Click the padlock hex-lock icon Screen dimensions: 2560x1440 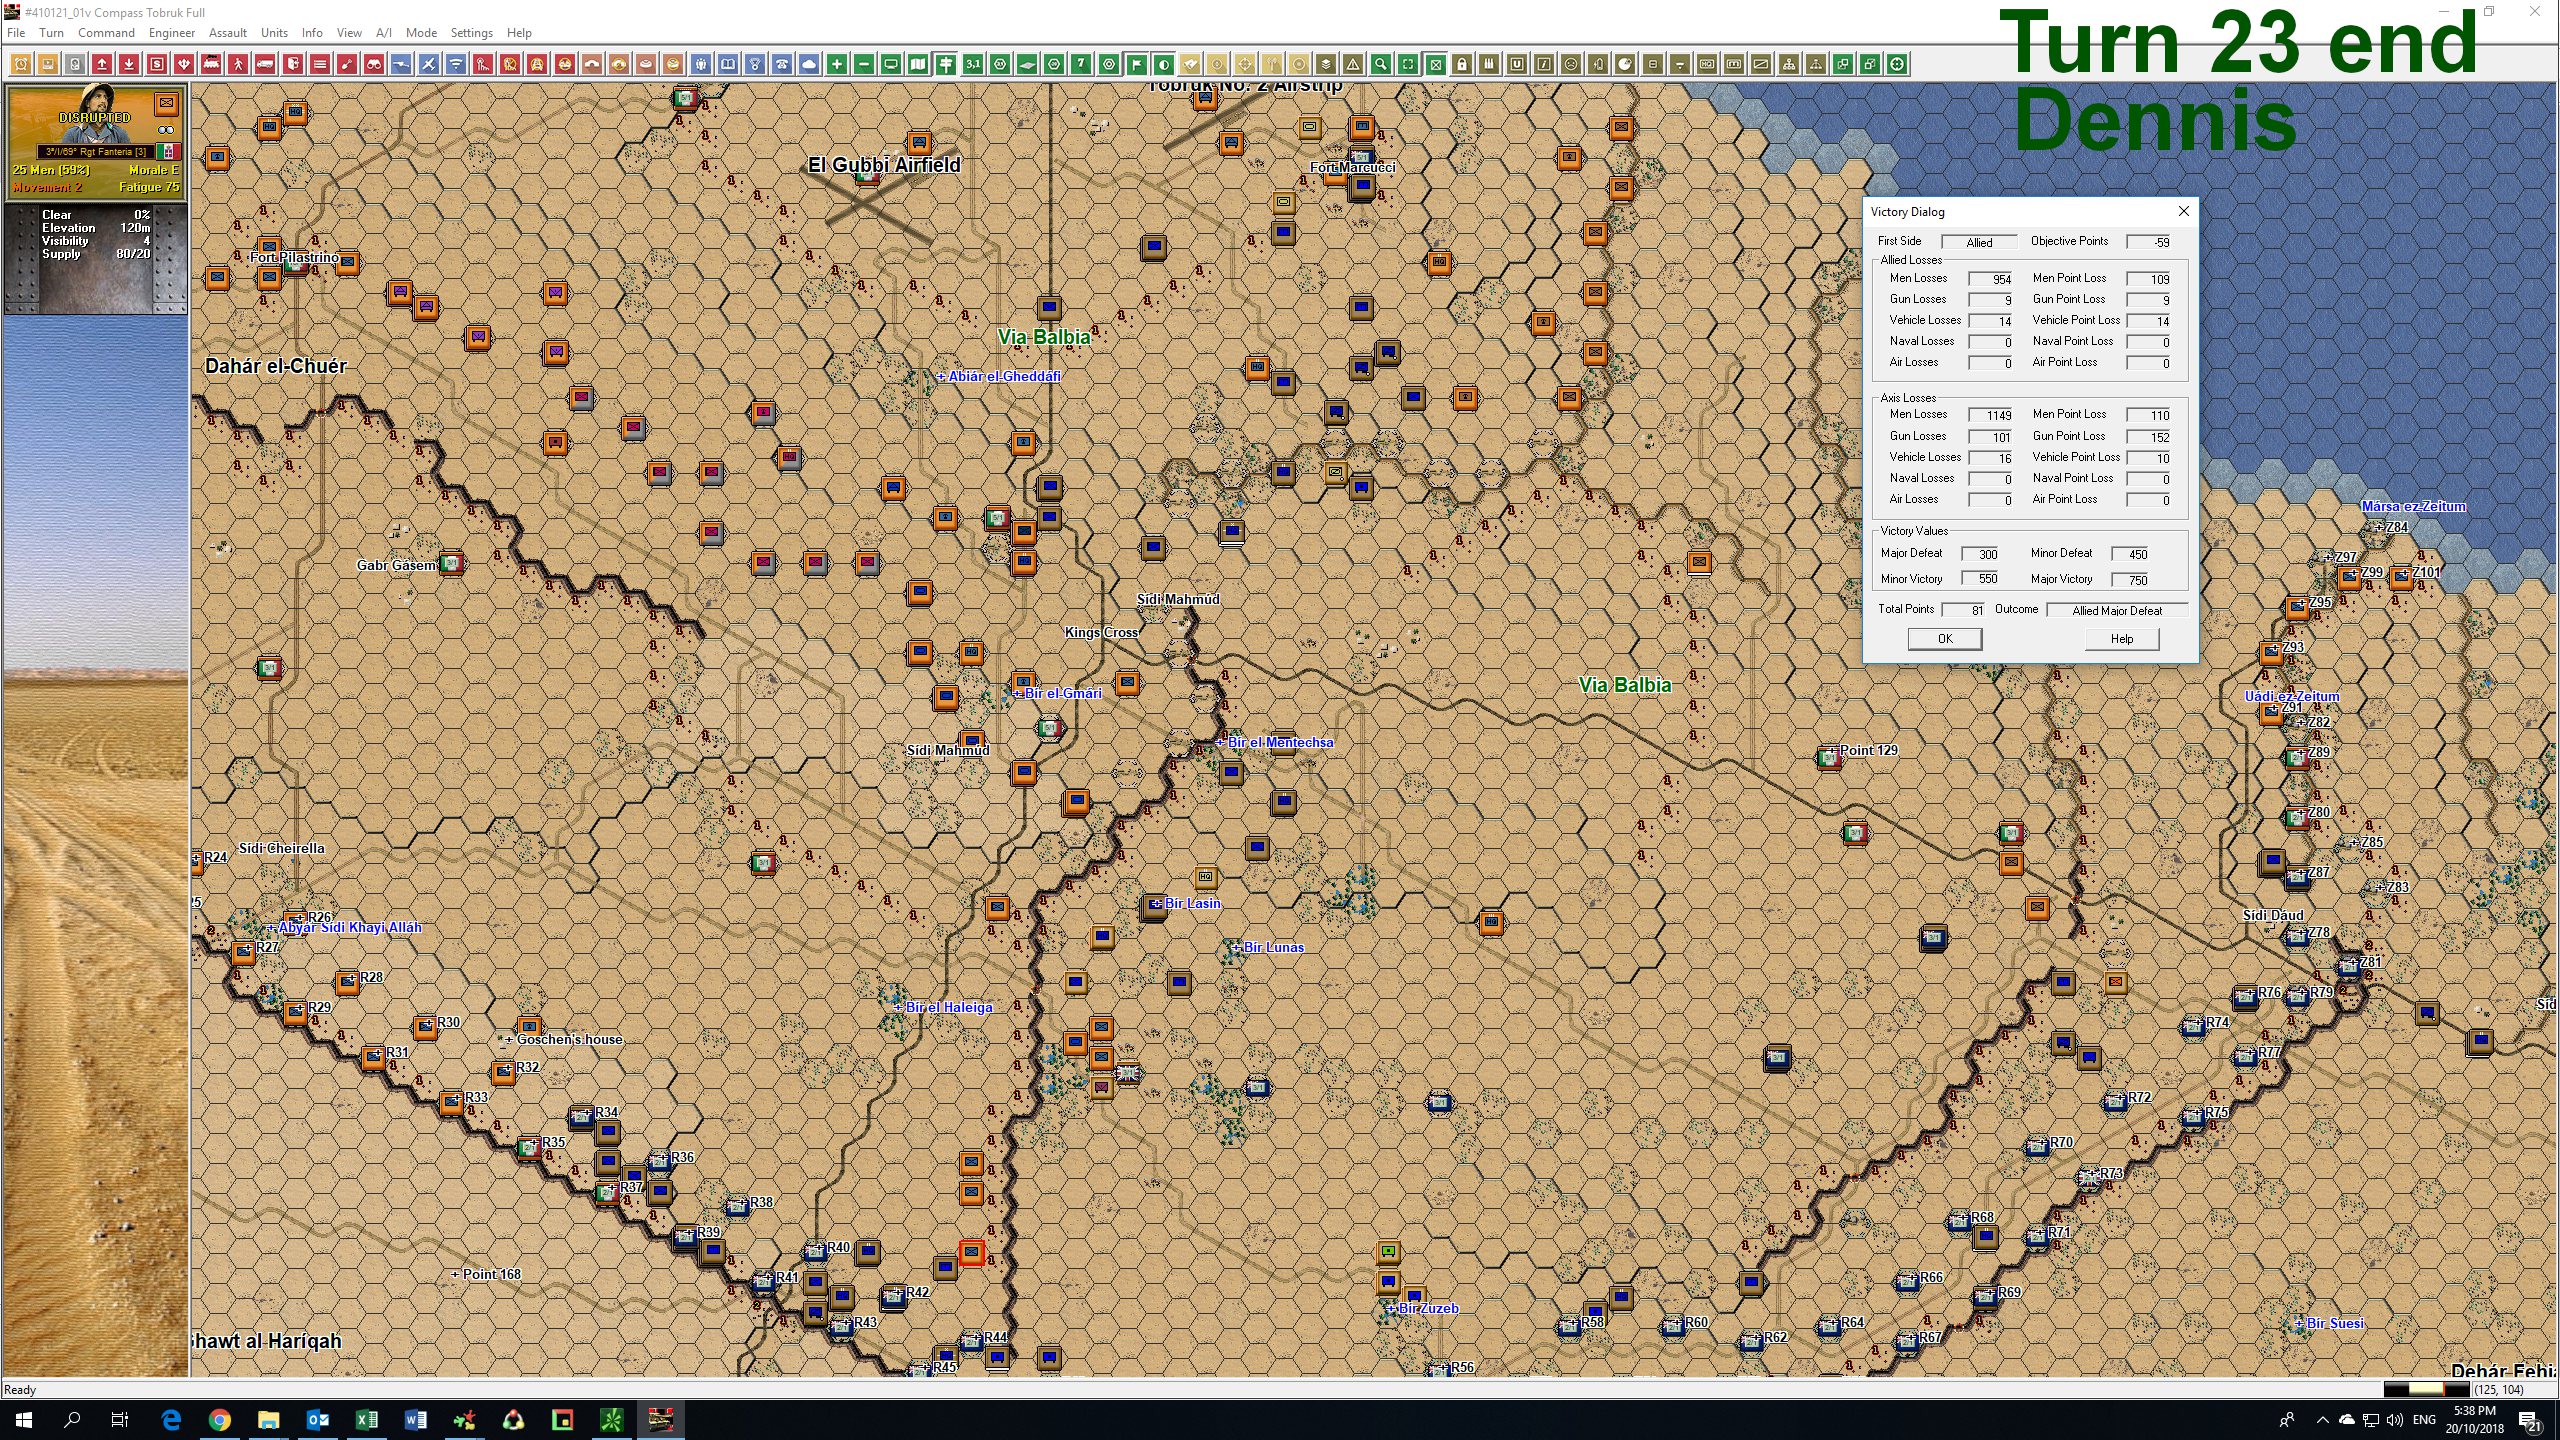pyautogui.click(x=1462, y=64)
